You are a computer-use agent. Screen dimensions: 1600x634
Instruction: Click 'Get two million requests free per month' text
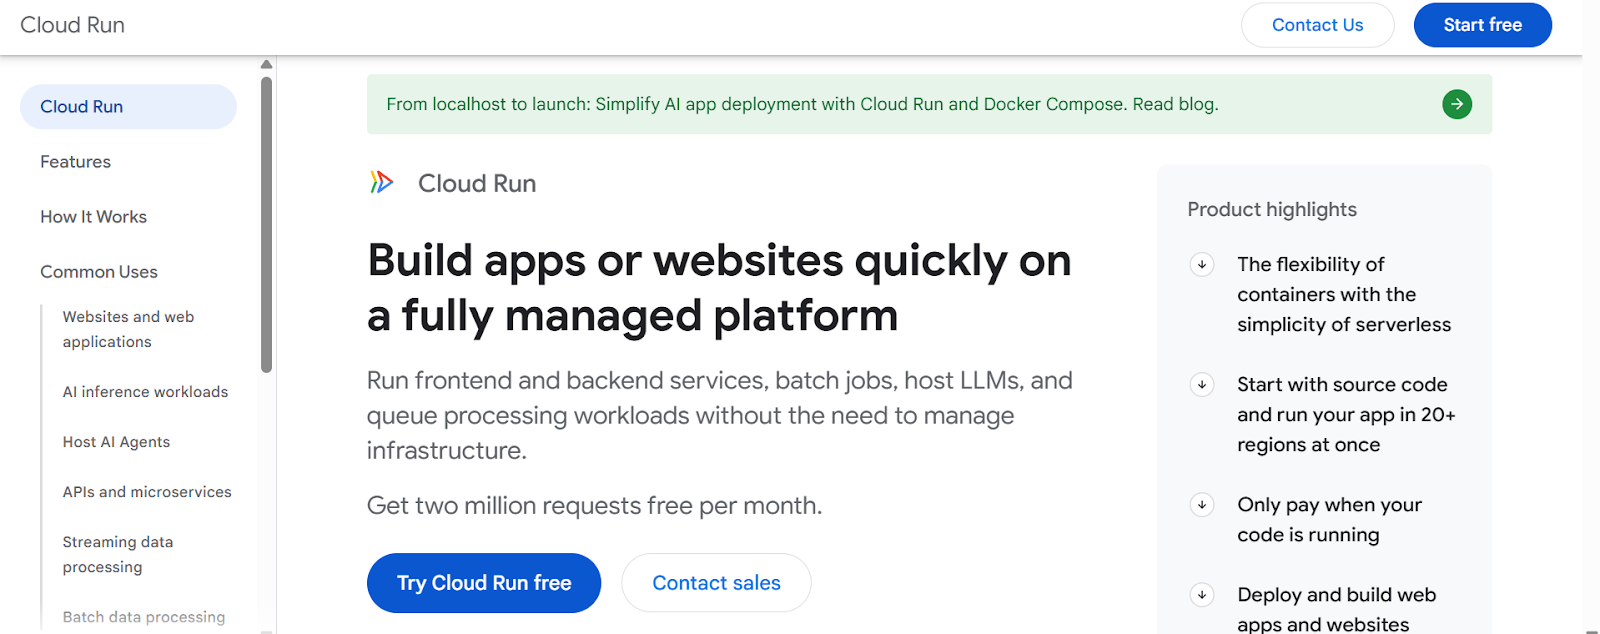pos(594,506)
